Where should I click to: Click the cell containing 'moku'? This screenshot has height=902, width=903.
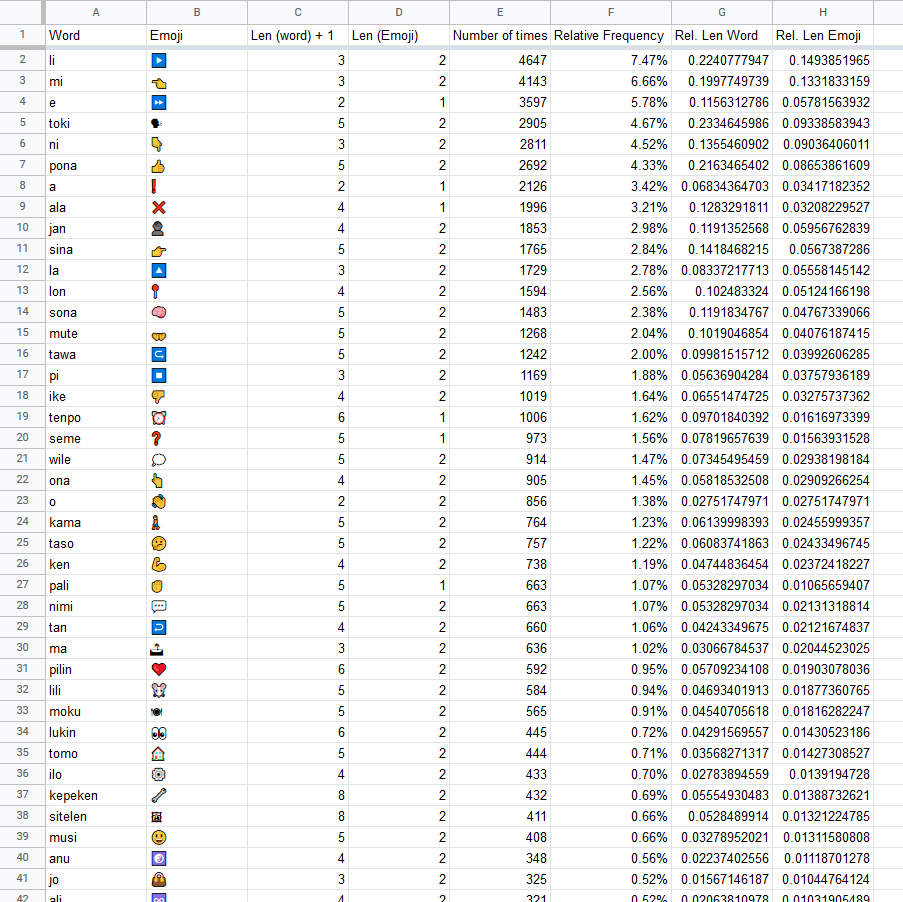tap(96, 711)
